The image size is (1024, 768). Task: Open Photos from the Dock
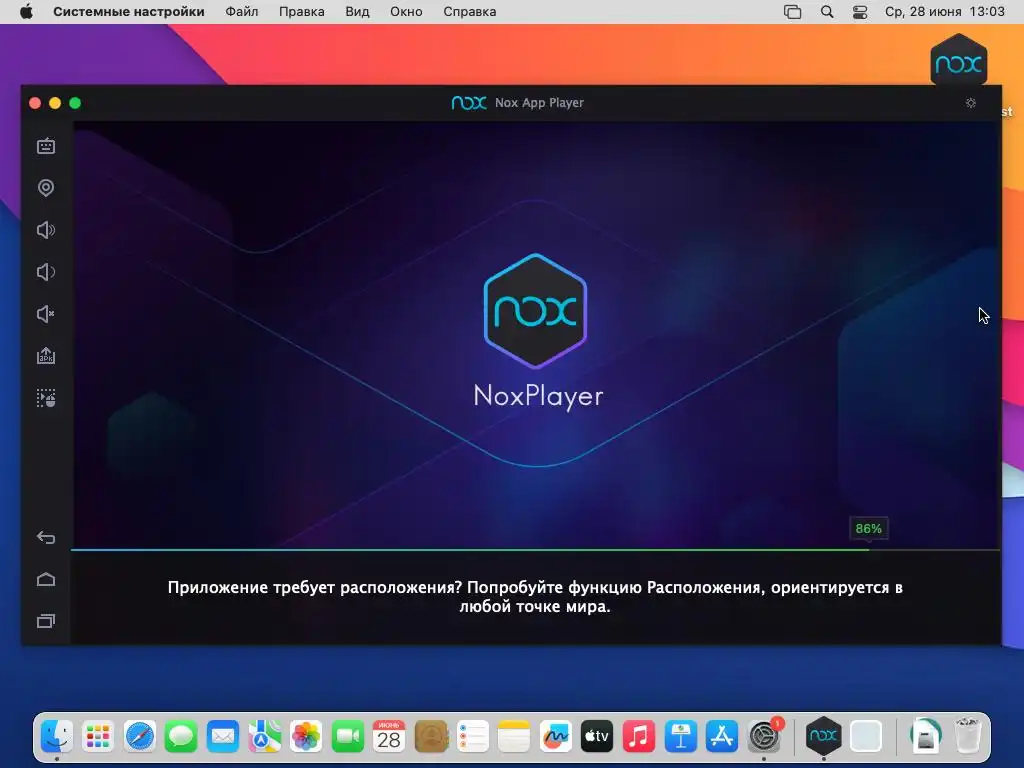[x=306, y=737]
